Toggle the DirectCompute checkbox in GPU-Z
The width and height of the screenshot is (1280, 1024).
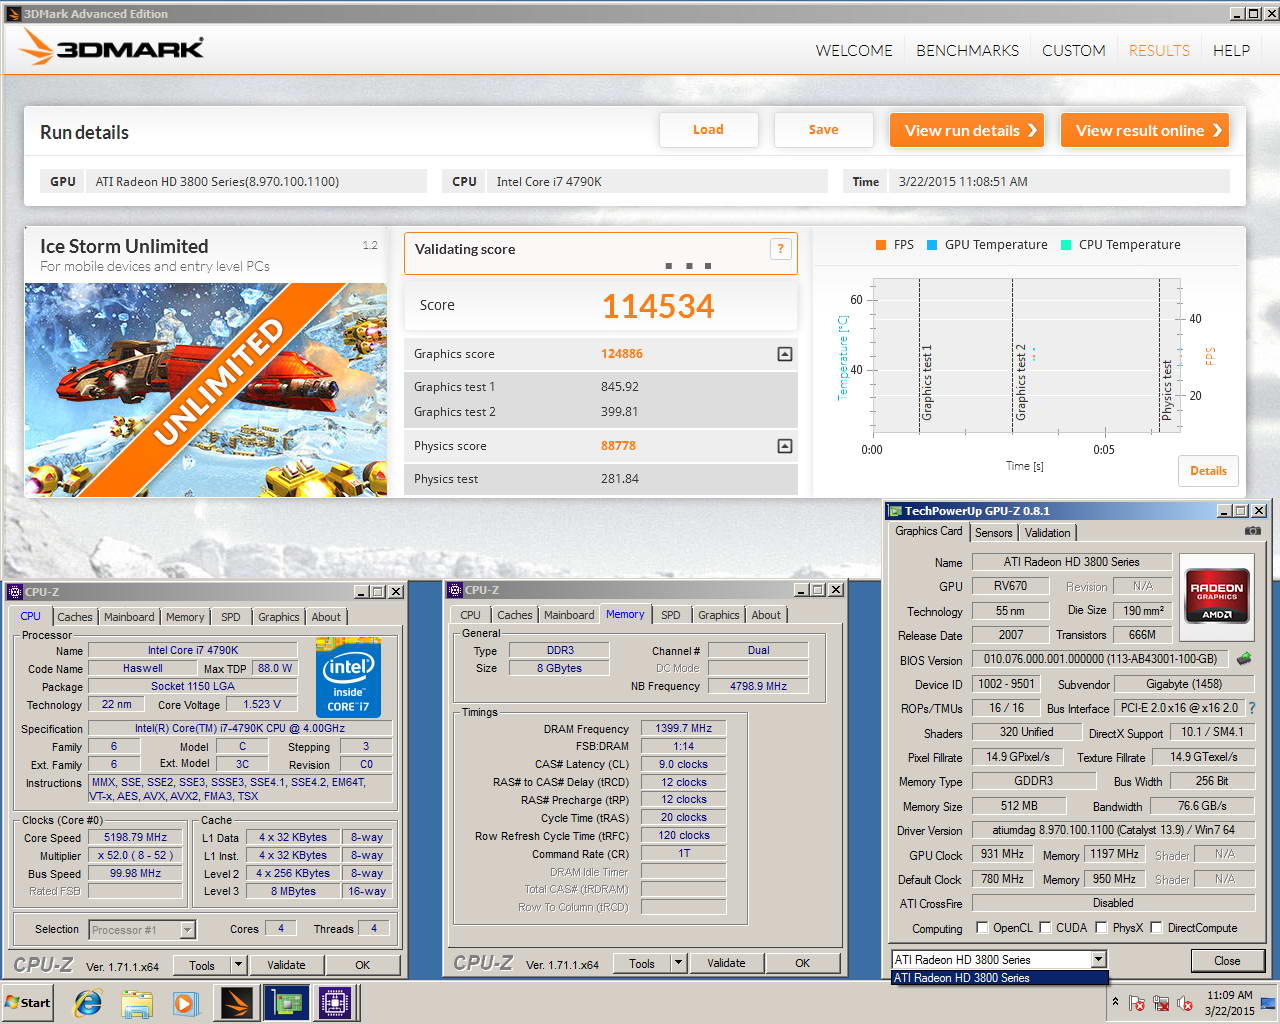pyautogui.click(x=1156, y=927)
